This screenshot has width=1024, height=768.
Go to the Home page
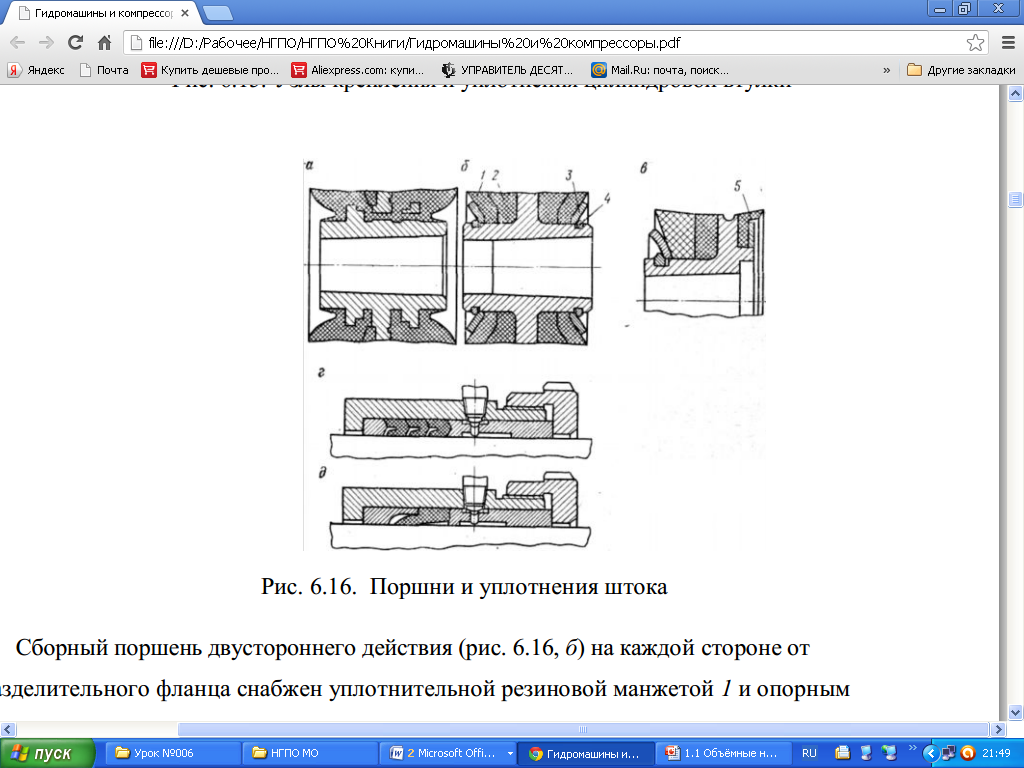tap(104, 43)
